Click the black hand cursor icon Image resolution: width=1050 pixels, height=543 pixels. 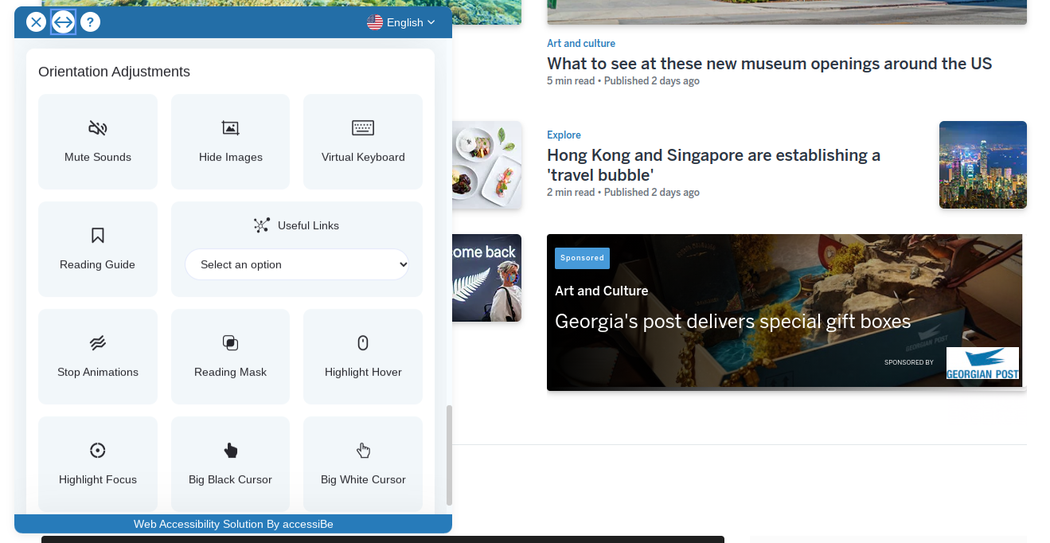click(x=230, y=451)
